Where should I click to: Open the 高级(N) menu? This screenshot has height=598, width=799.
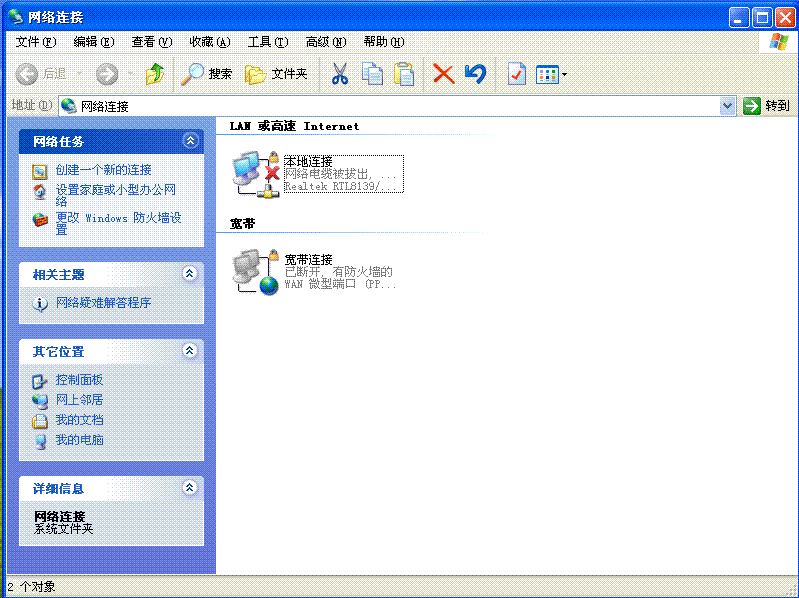click(326, 42)
